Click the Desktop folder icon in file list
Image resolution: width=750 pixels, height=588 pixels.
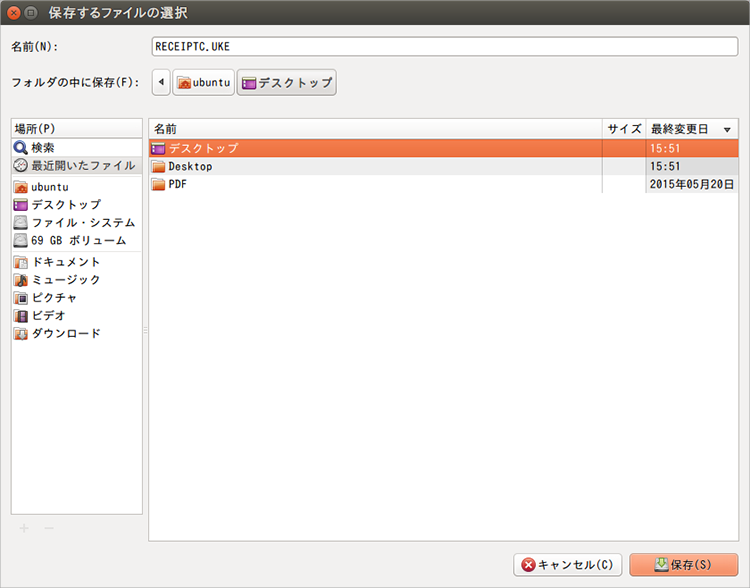[158, 166]
